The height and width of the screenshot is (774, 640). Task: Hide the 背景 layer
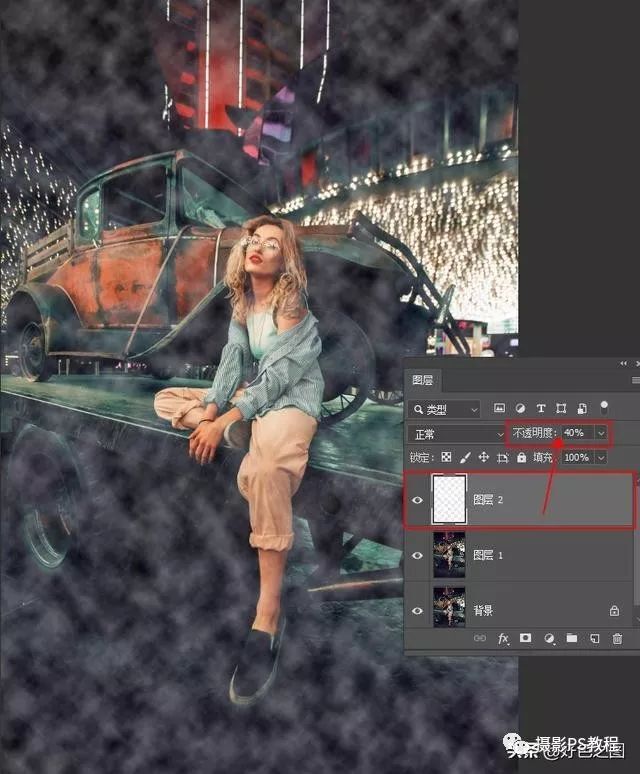point(417,609)
